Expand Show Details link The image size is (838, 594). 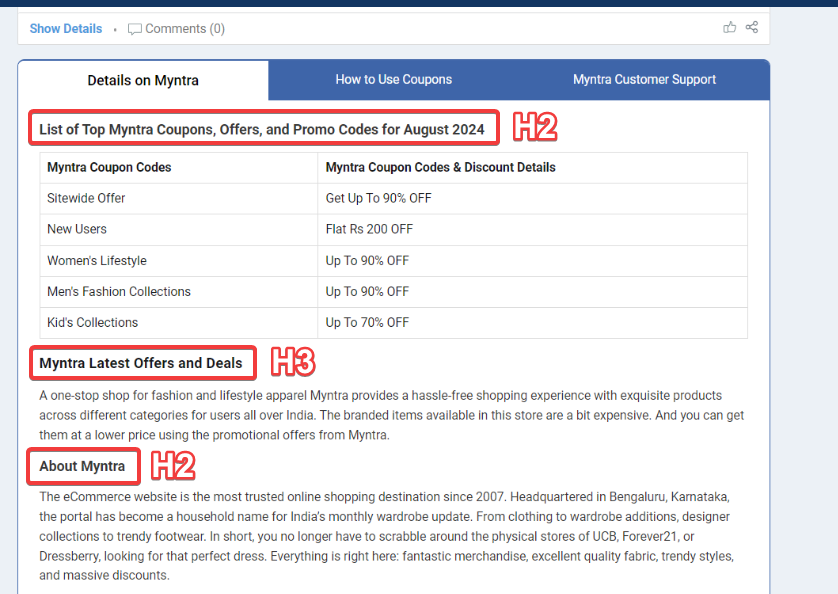pos(66,29)
